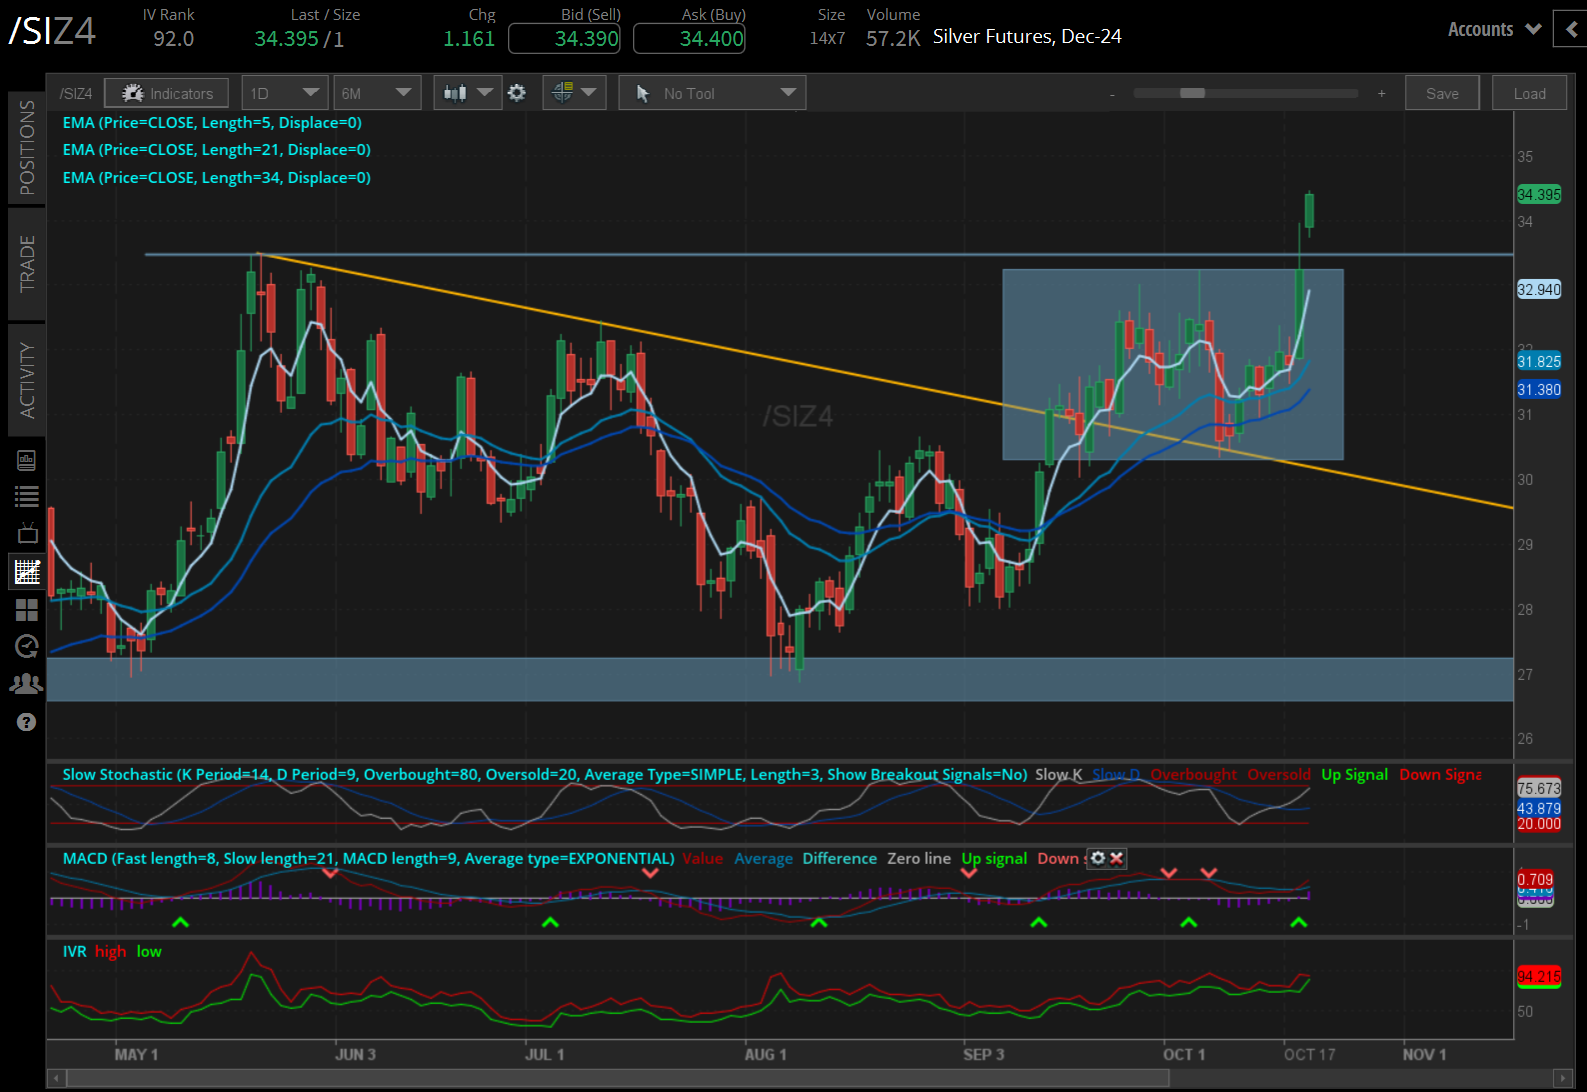Viewport: 1587px width, 1092px height.
Task: Open the No Tool drawing dropdown
Action: [x=712, y=93]
